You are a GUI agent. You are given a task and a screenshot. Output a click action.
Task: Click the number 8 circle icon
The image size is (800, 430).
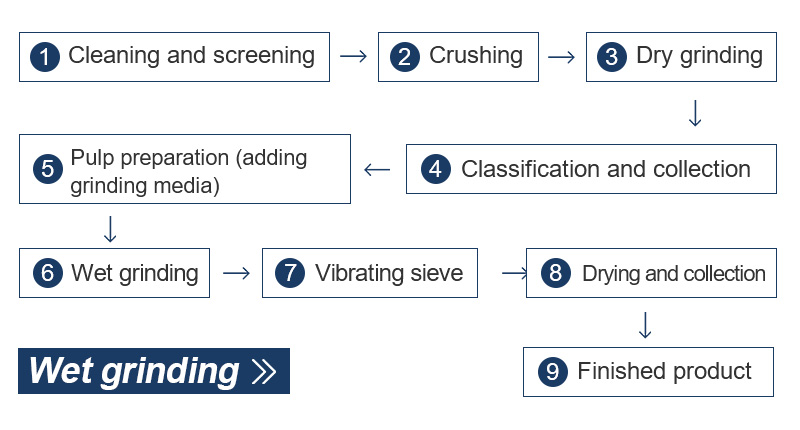pos(554,274)
